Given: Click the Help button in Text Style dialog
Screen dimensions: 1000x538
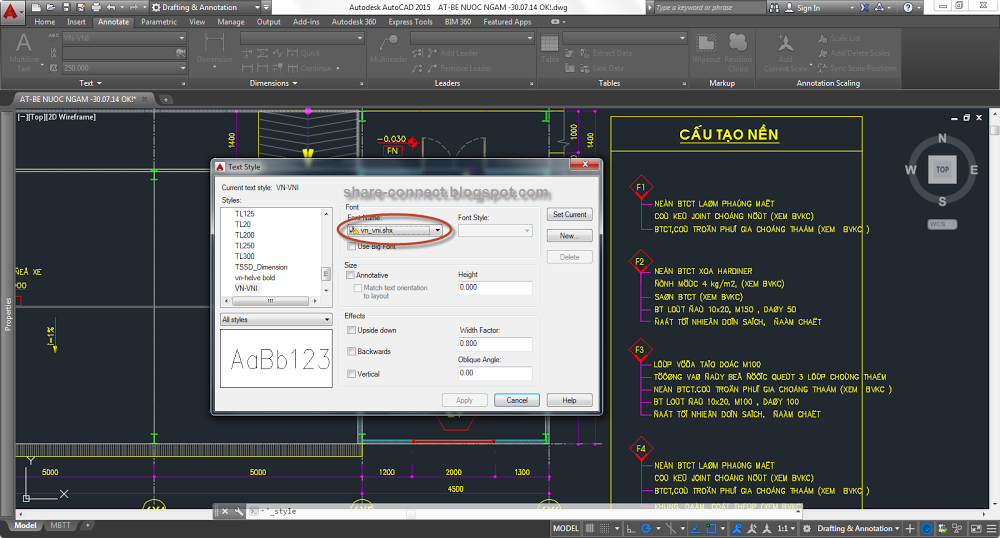Looking at the screenshot, I should [x=570, y=400].
